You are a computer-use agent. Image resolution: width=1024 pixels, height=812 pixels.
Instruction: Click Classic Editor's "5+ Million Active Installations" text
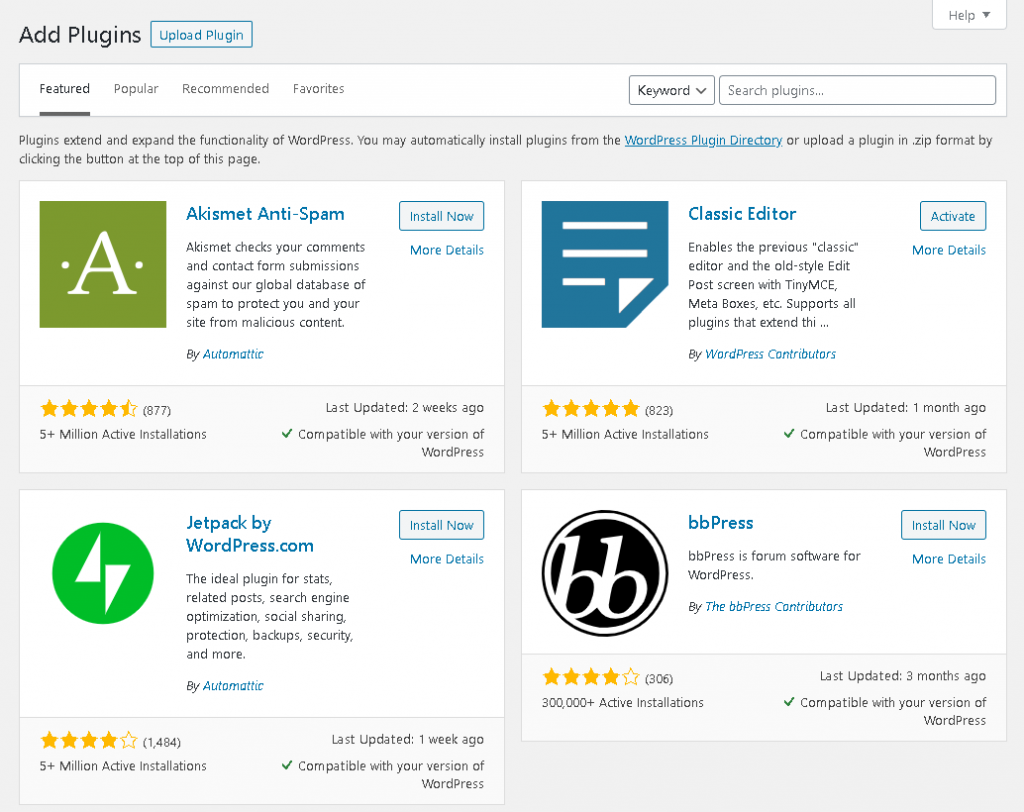[x=625, y=434]
